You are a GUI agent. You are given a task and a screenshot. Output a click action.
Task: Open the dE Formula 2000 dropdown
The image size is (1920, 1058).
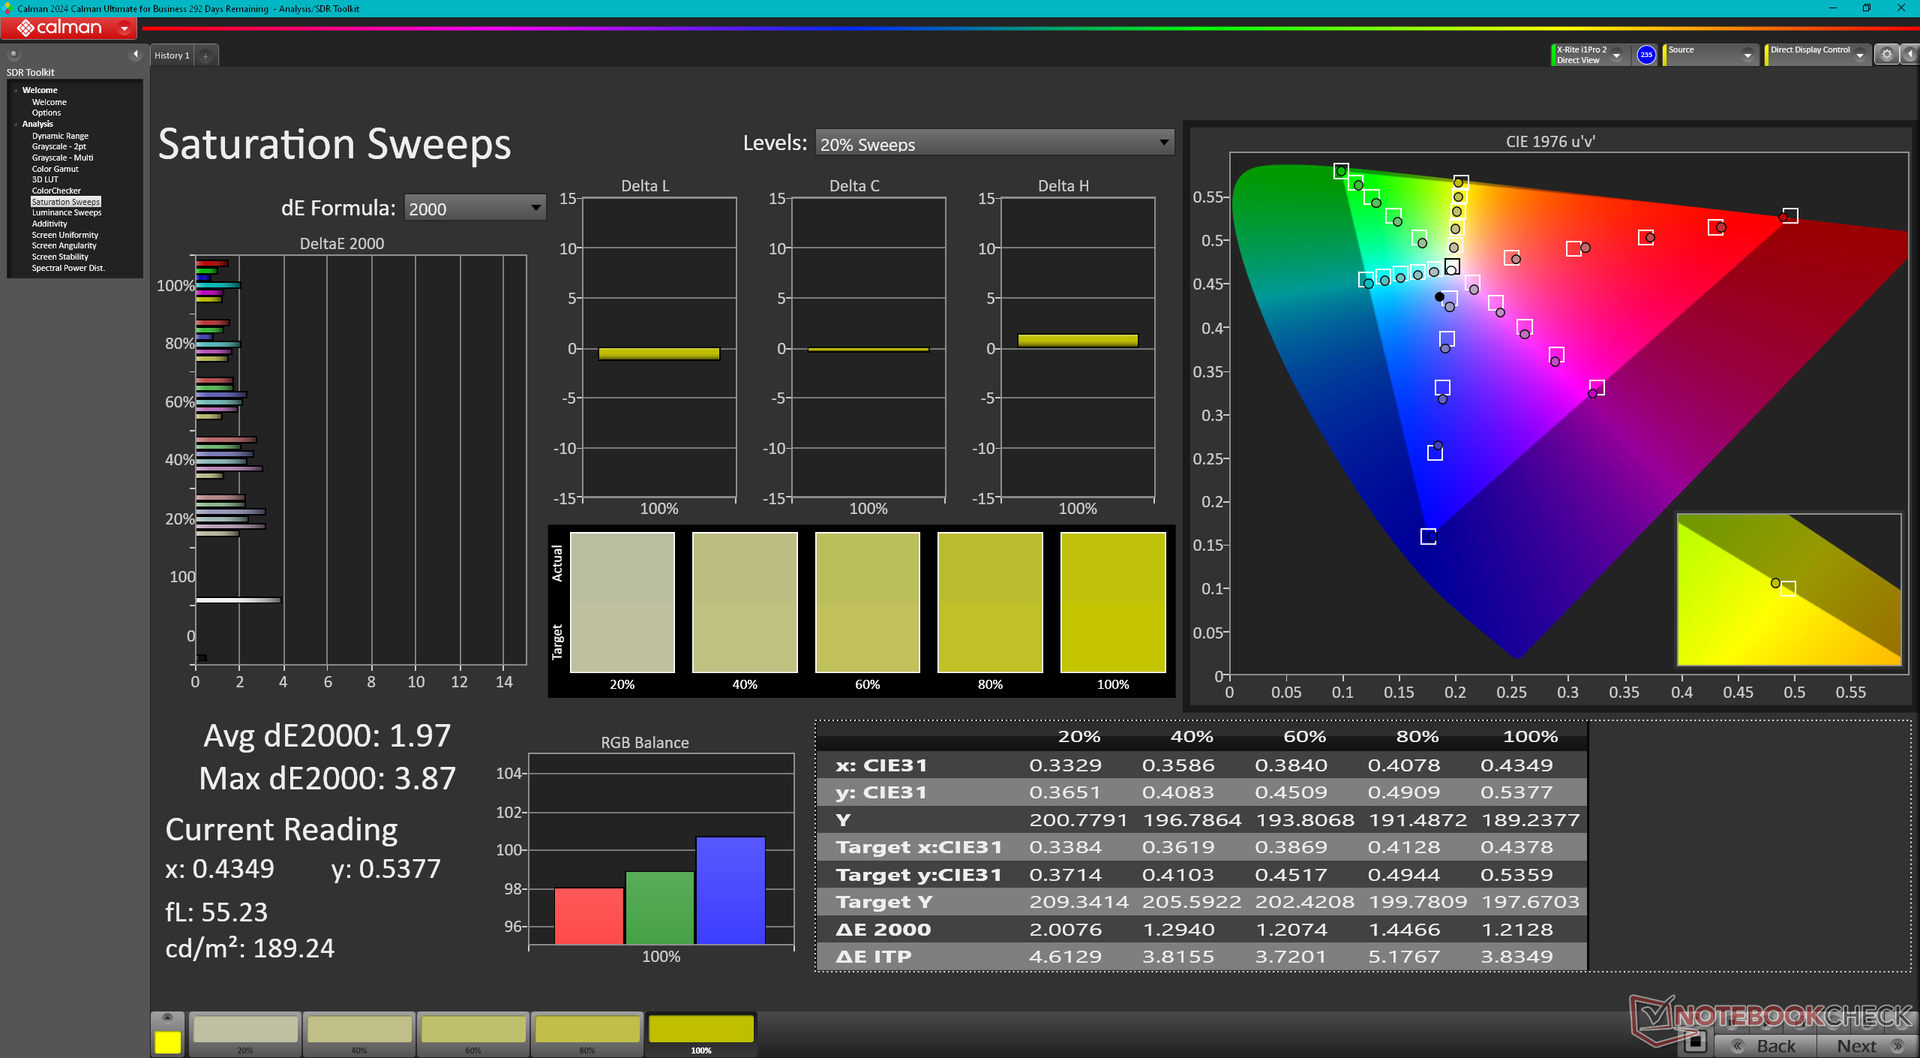click(x=535, y=208)
